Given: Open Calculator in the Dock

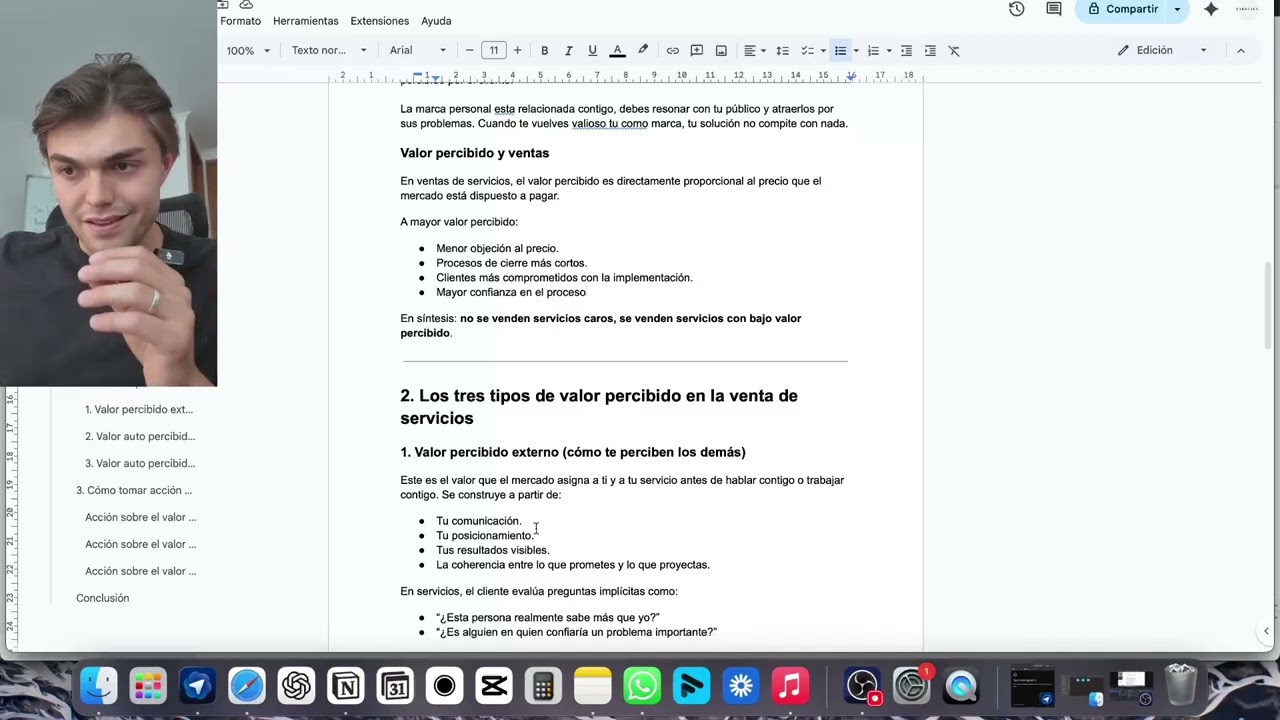Looking at the screenshot, I should pos(543,686).
